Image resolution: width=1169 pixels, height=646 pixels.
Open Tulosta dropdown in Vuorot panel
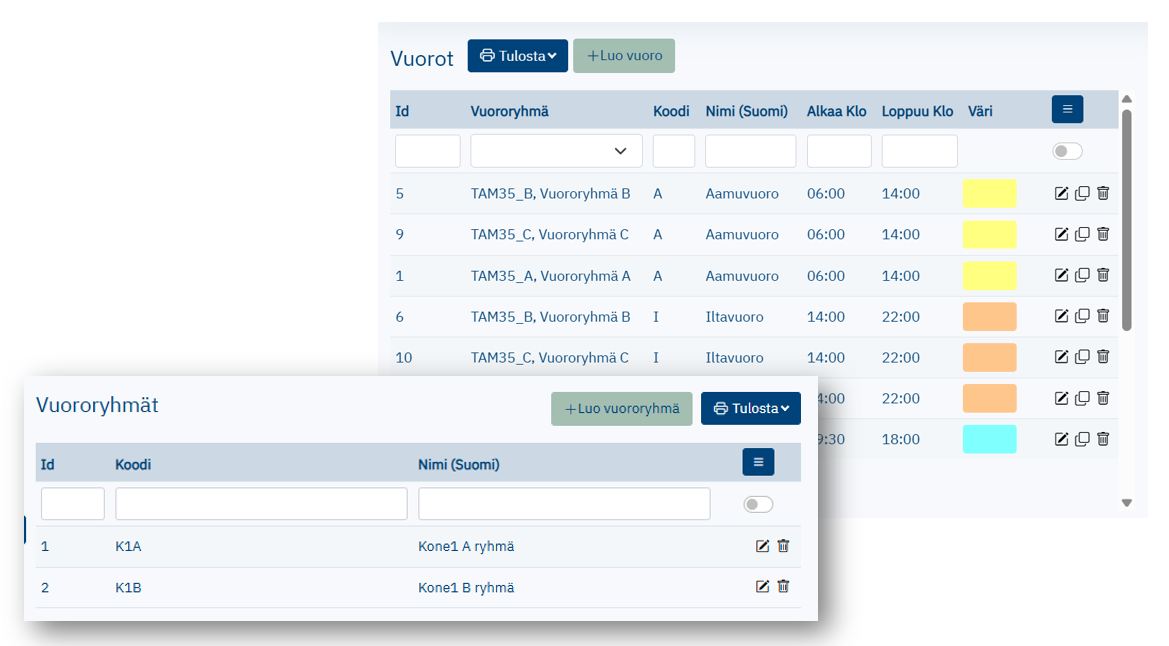(517, 56)
